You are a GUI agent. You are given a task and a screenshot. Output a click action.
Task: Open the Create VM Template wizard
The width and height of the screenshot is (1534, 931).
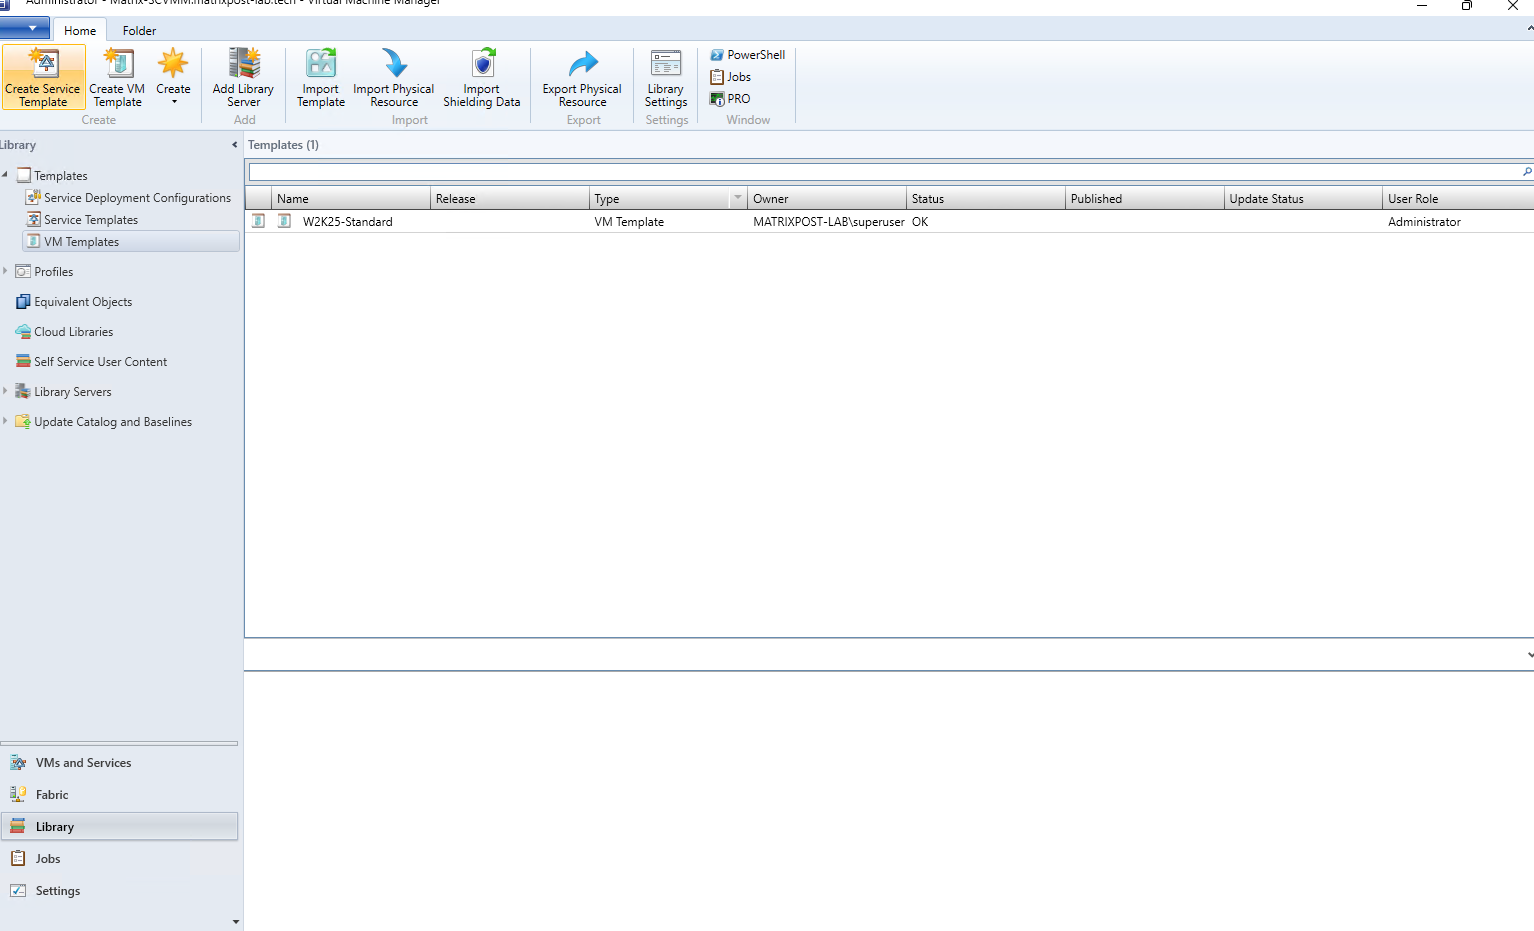(x=117, y=77)
